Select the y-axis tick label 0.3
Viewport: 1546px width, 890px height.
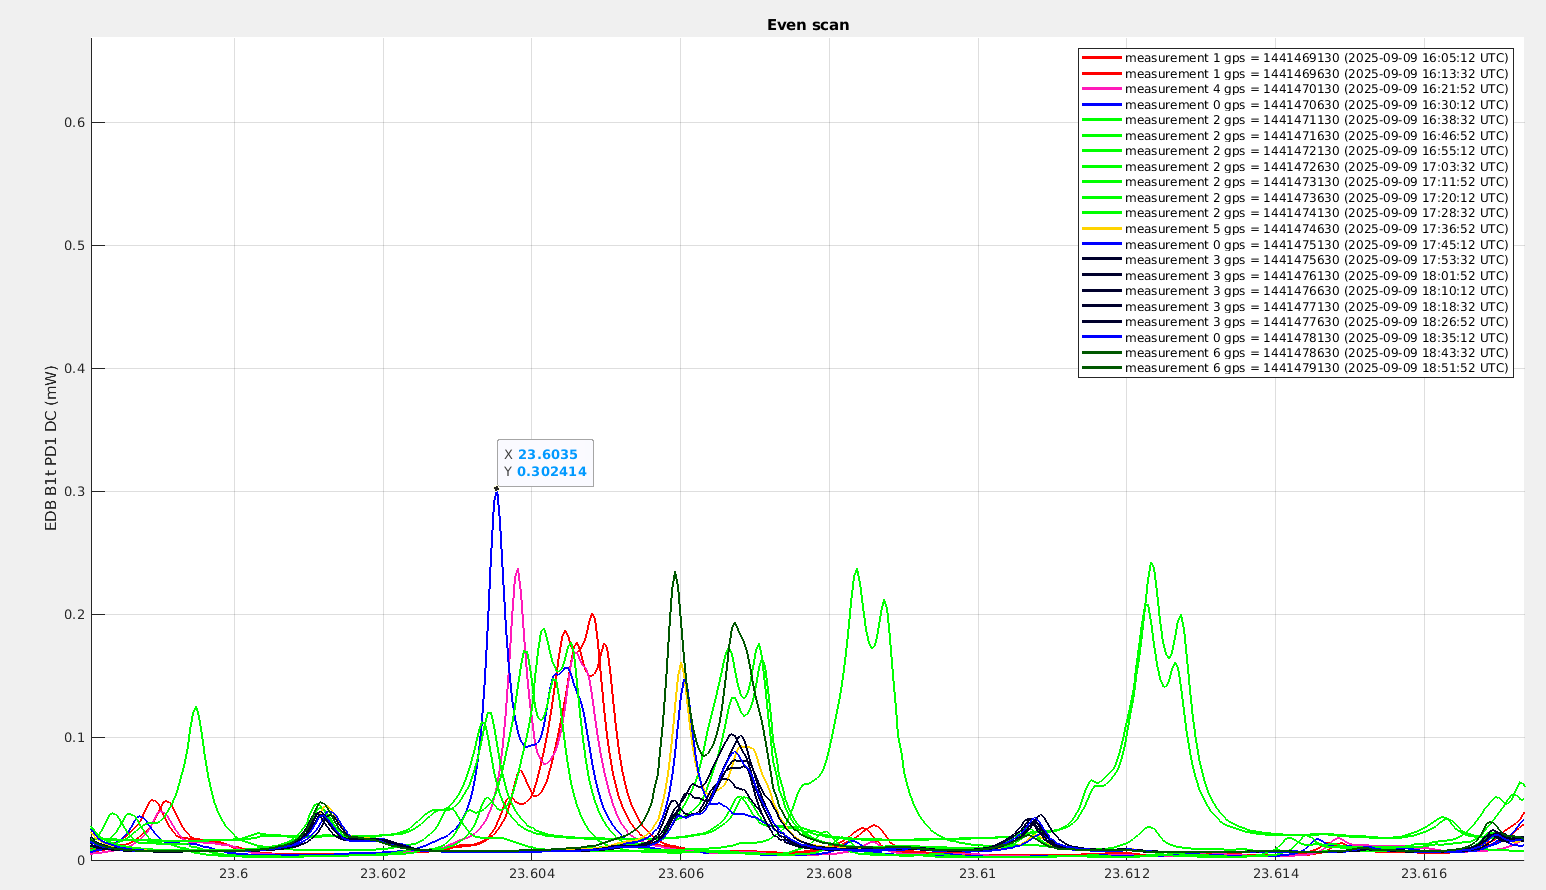pyautogui.click(x=75, y=492)
